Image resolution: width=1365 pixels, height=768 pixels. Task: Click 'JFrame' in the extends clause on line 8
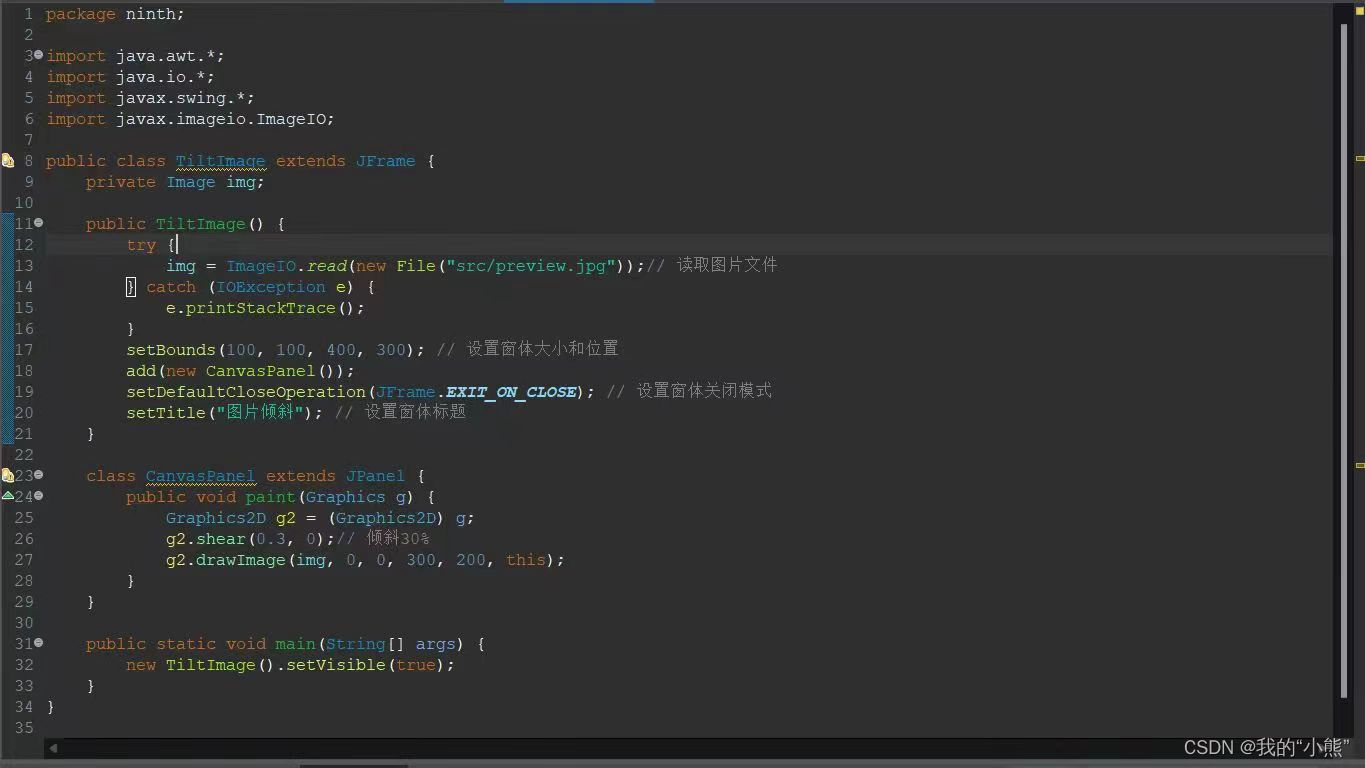(385, 161)
